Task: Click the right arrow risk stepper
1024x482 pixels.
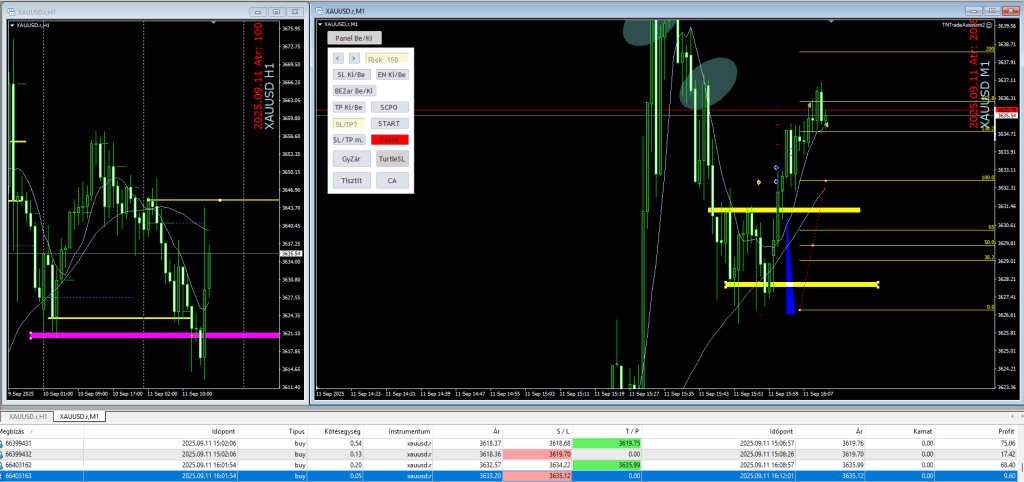Action: [354, 59]
